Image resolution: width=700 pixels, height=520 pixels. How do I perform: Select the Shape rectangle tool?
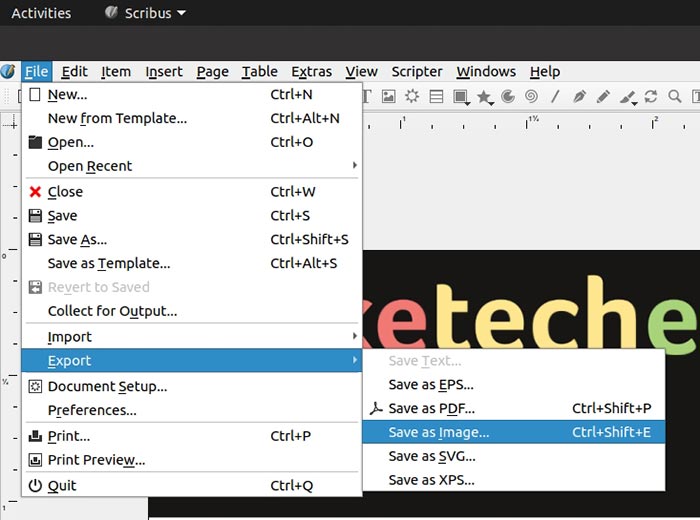[459, 96]
